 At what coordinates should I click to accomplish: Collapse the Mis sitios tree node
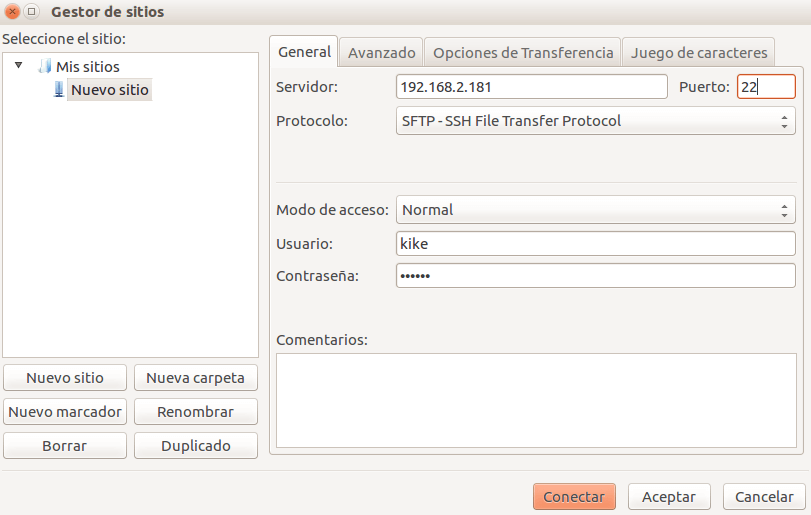tap(19, 66)
